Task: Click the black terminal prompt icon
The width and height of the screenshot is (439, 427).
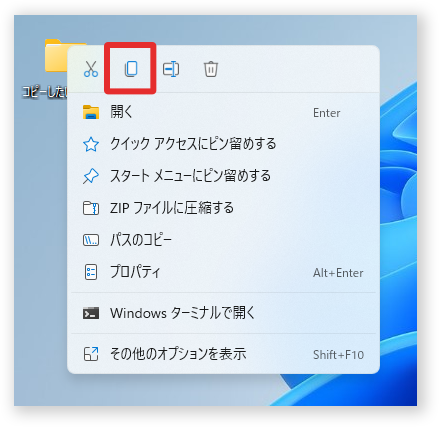Action: click(x=91, y=313)
